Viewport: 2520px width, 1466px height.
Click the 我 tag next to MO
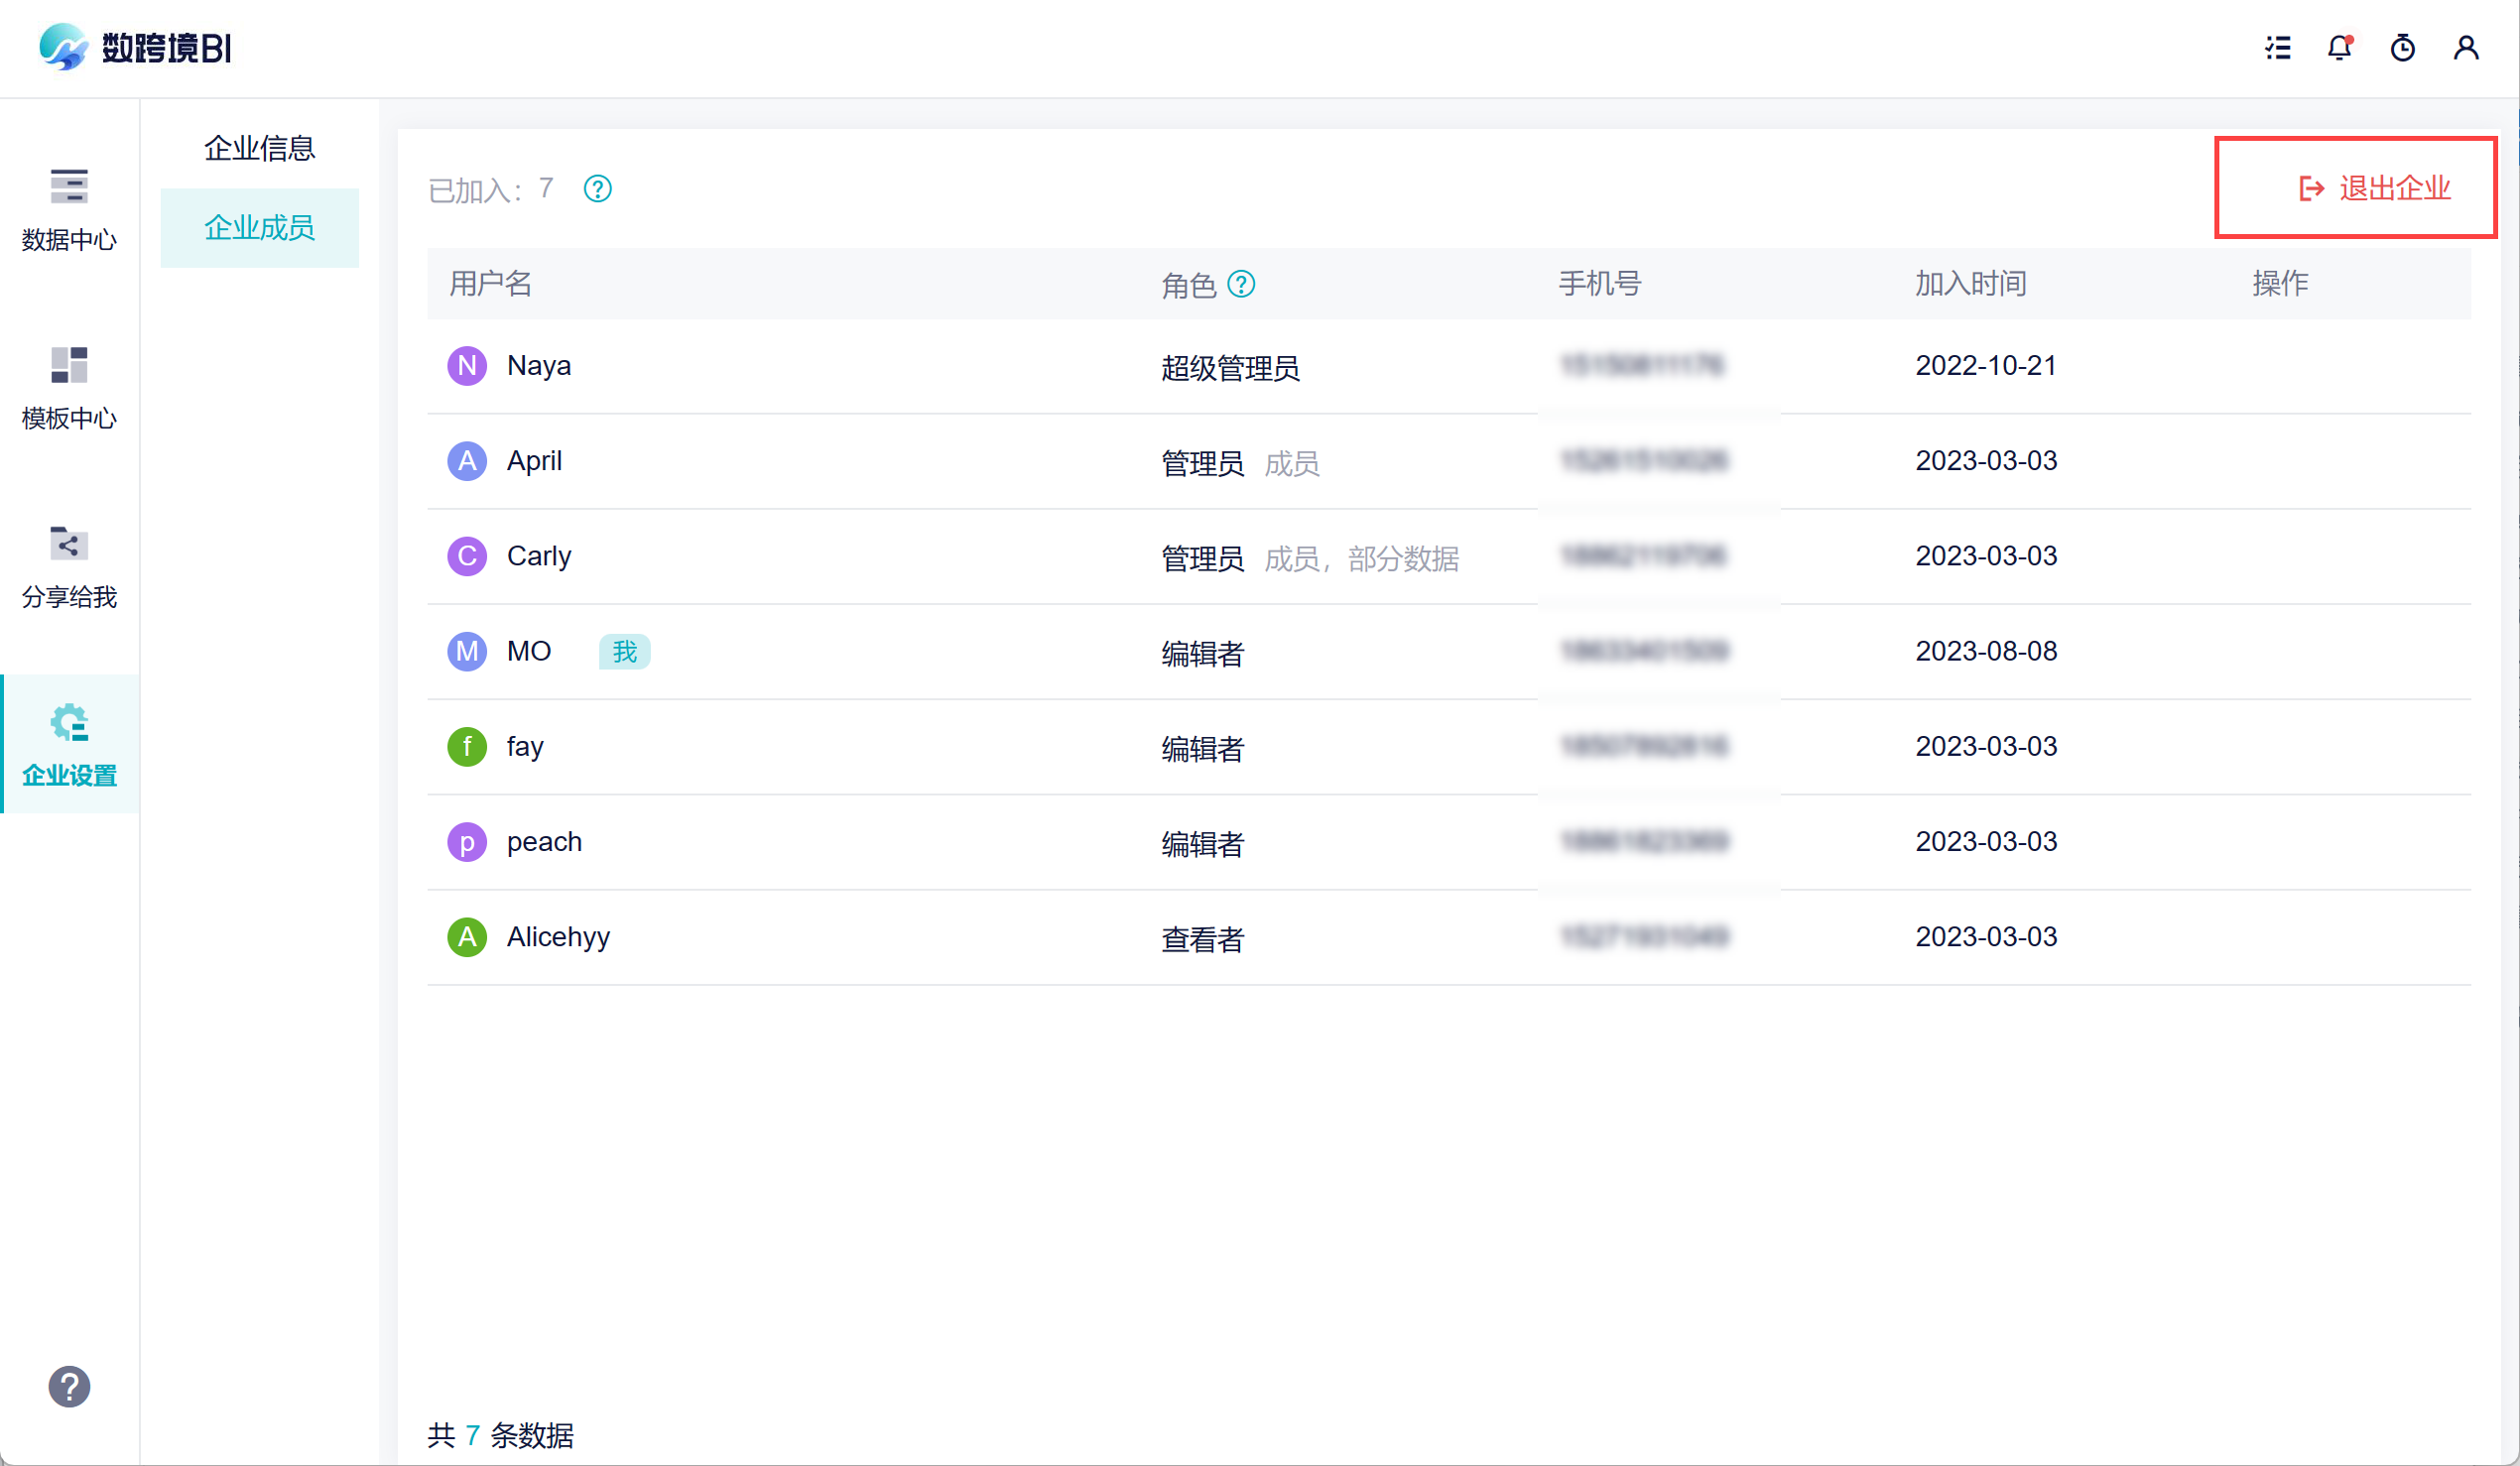pos(624,652)
